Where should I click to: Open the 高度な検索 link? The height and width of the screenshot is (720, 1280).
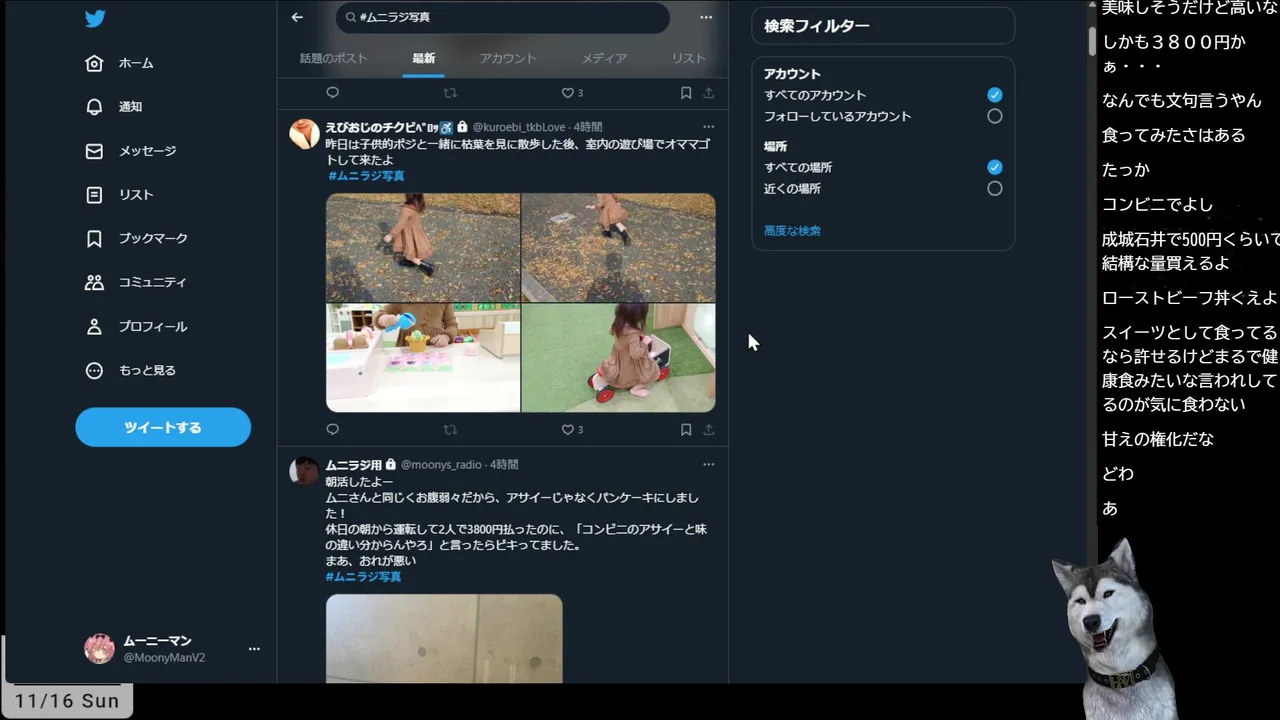pyautogui.click(x=792, y=231)
